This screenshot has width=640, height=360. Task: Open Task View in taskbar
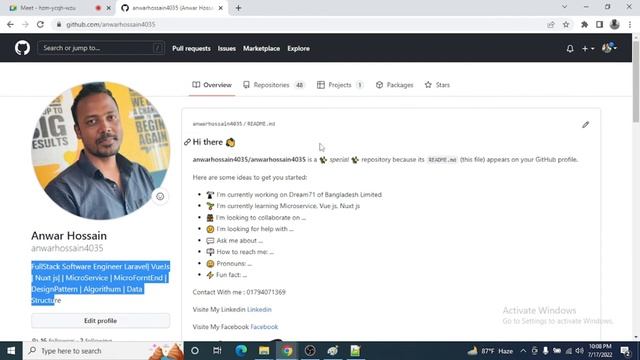coord(217,351)
